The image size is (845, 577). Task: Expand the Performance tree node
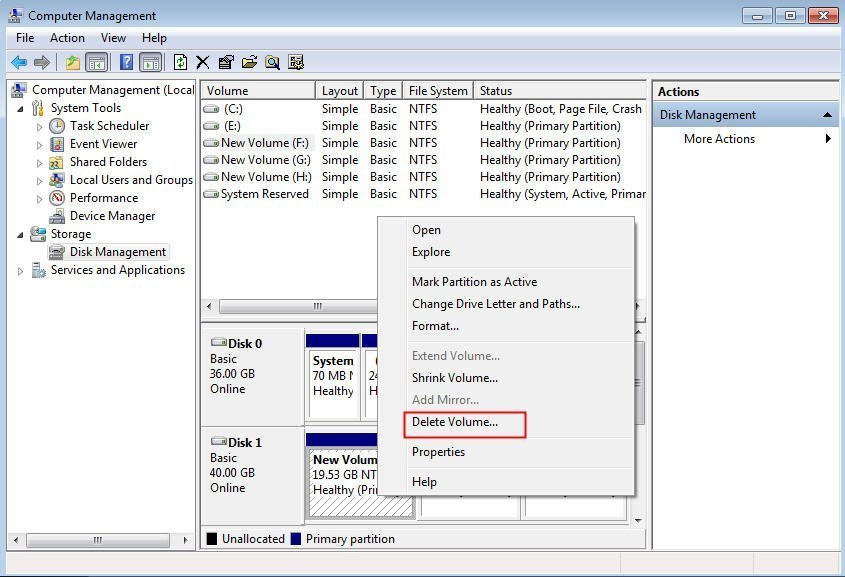39,199
